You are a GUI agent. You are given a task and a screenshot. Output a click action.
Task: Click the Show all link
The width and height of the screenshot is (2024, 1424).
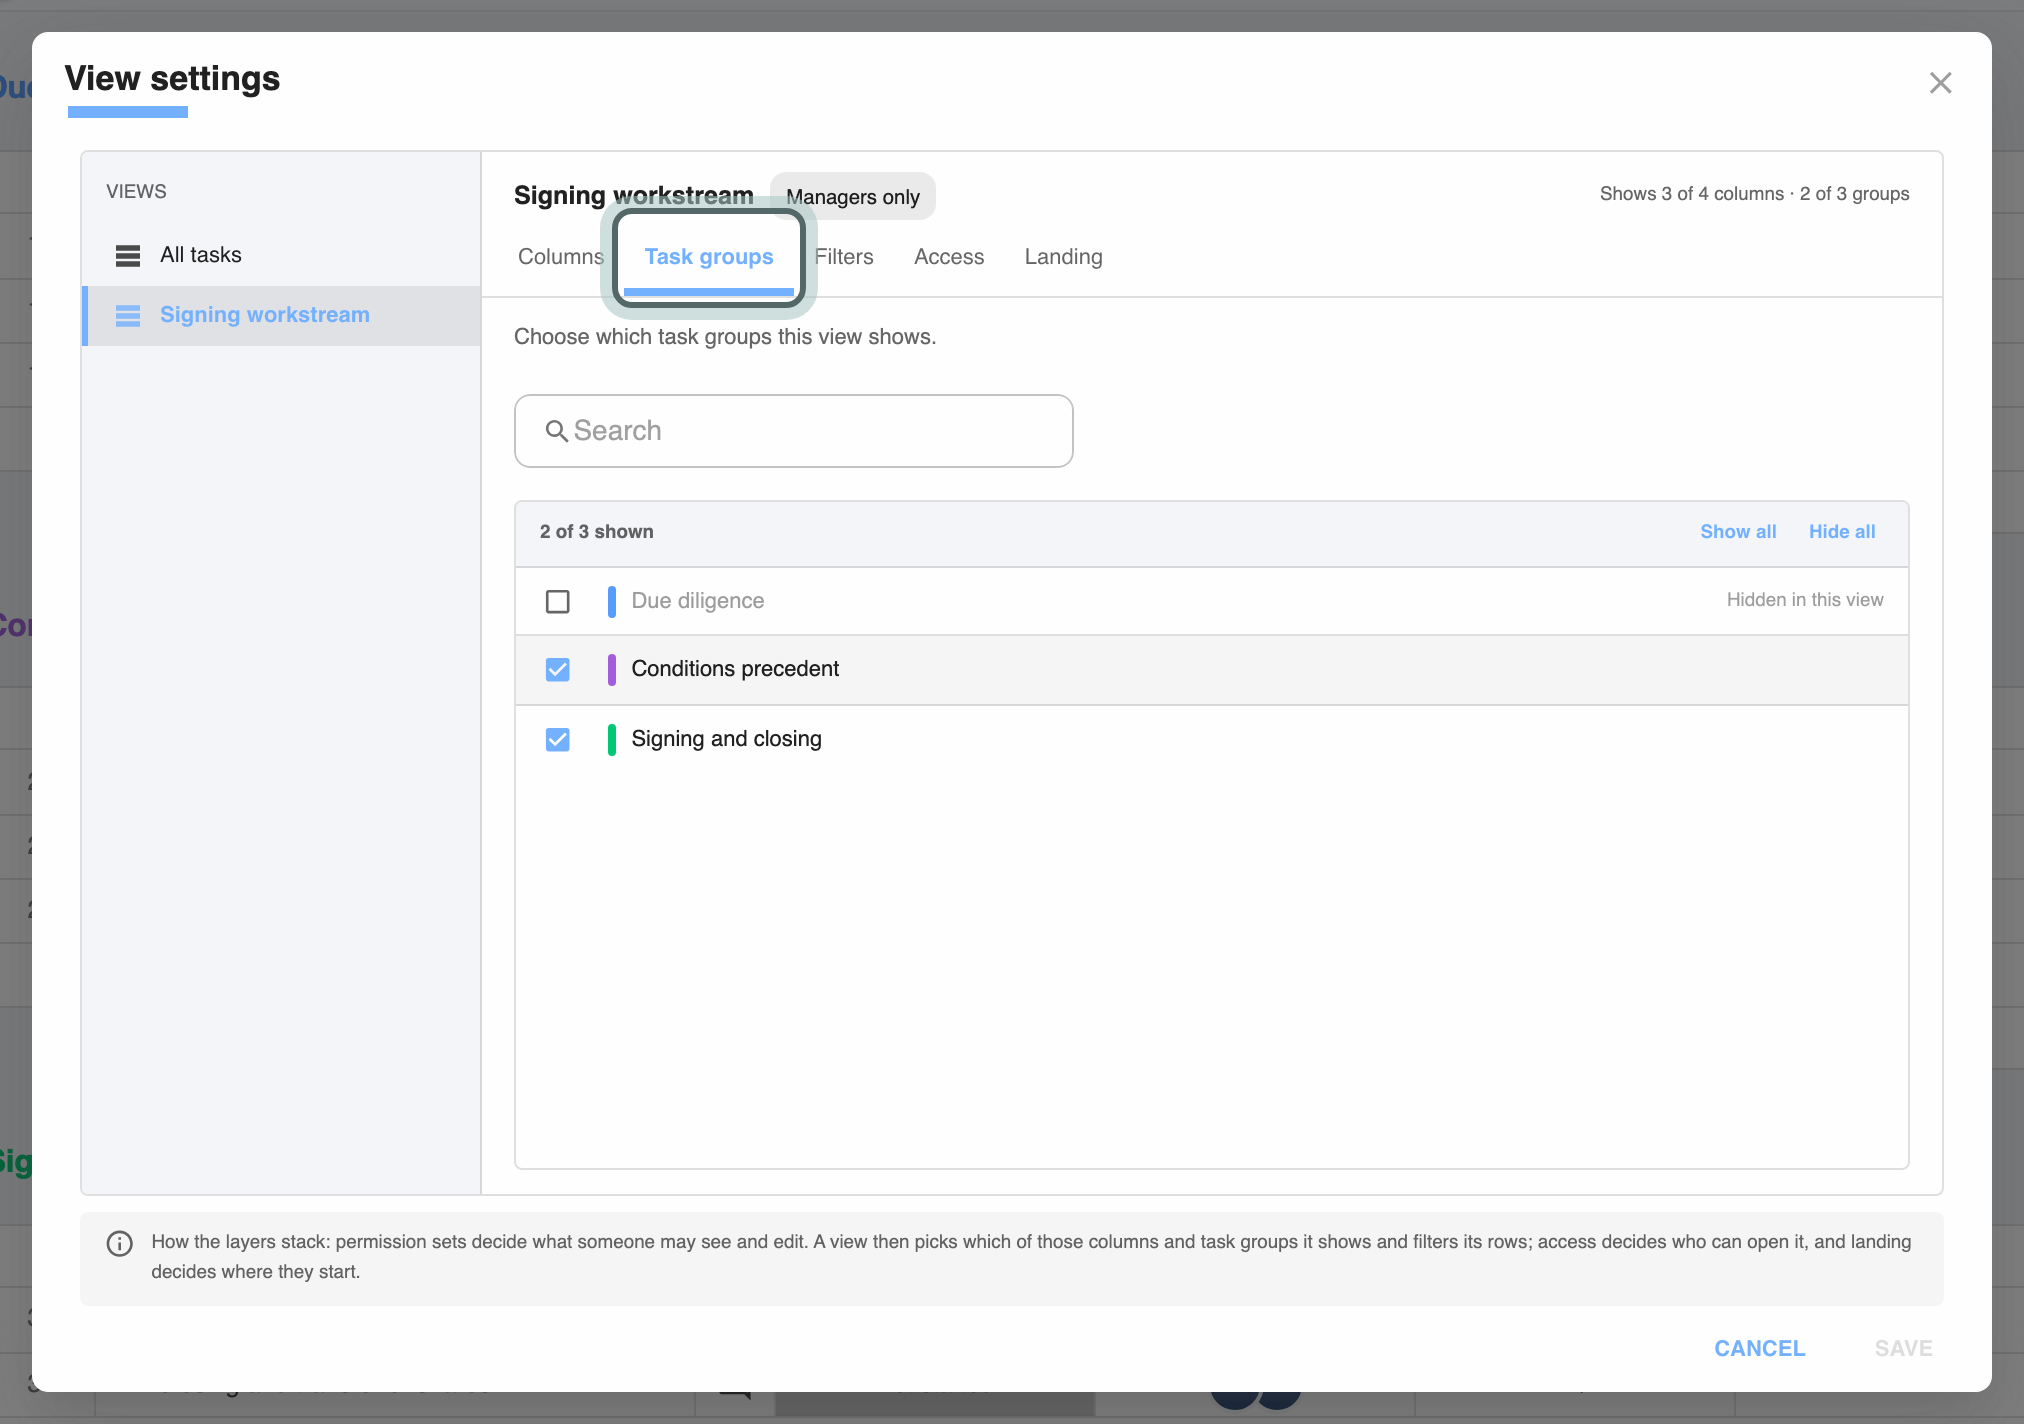point(1738,532)
